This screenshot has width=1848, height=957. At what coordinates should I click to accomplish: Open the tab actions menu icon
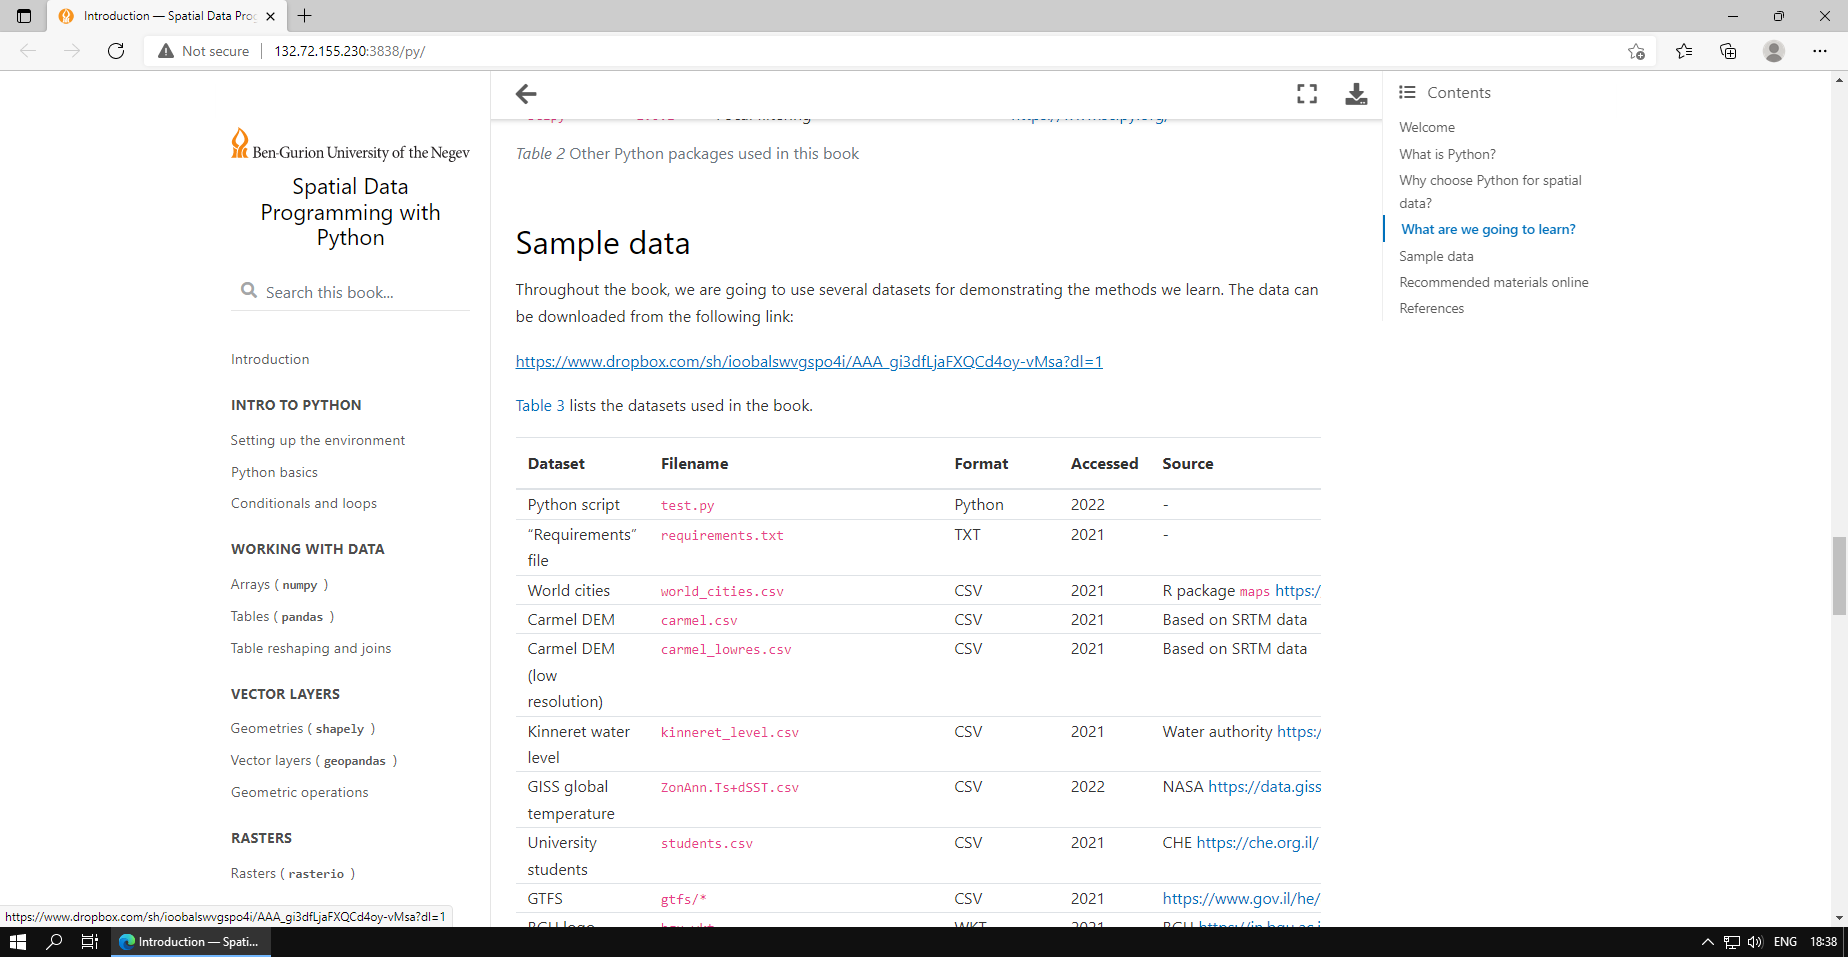(x=24, y=16)
